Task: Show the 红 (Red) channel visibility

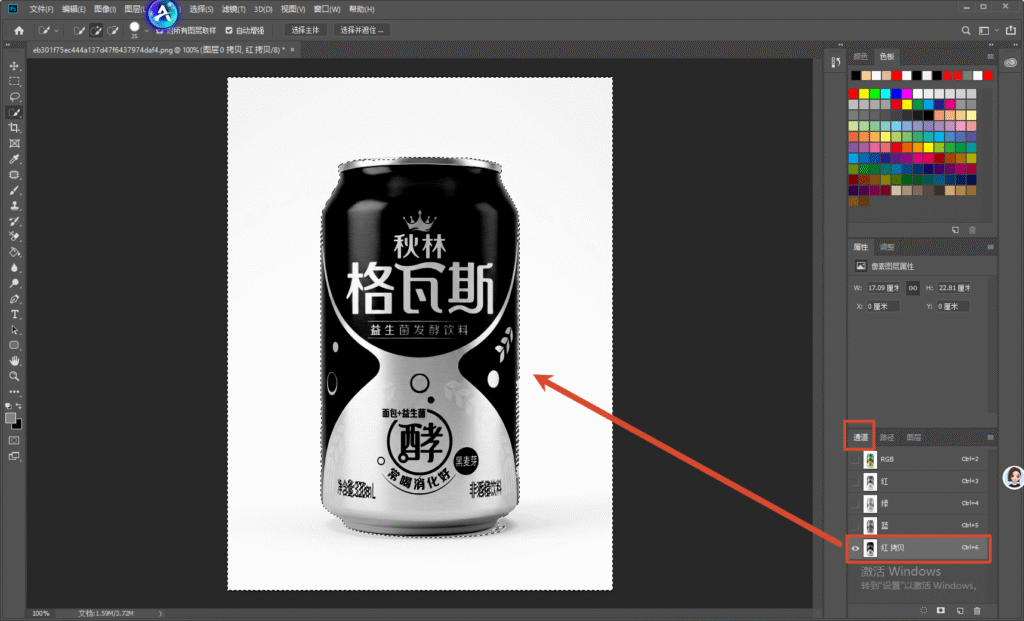Action: 855,482
